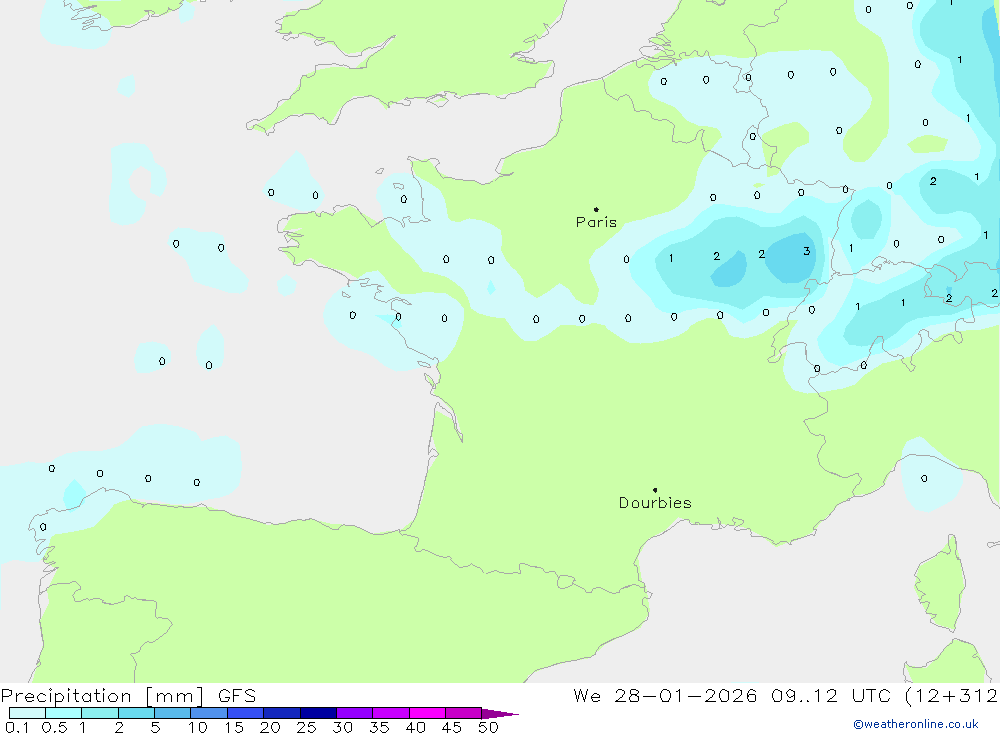Select the 40–45 mm legend color swatch
1000x733 pixels.
[427, 713]
